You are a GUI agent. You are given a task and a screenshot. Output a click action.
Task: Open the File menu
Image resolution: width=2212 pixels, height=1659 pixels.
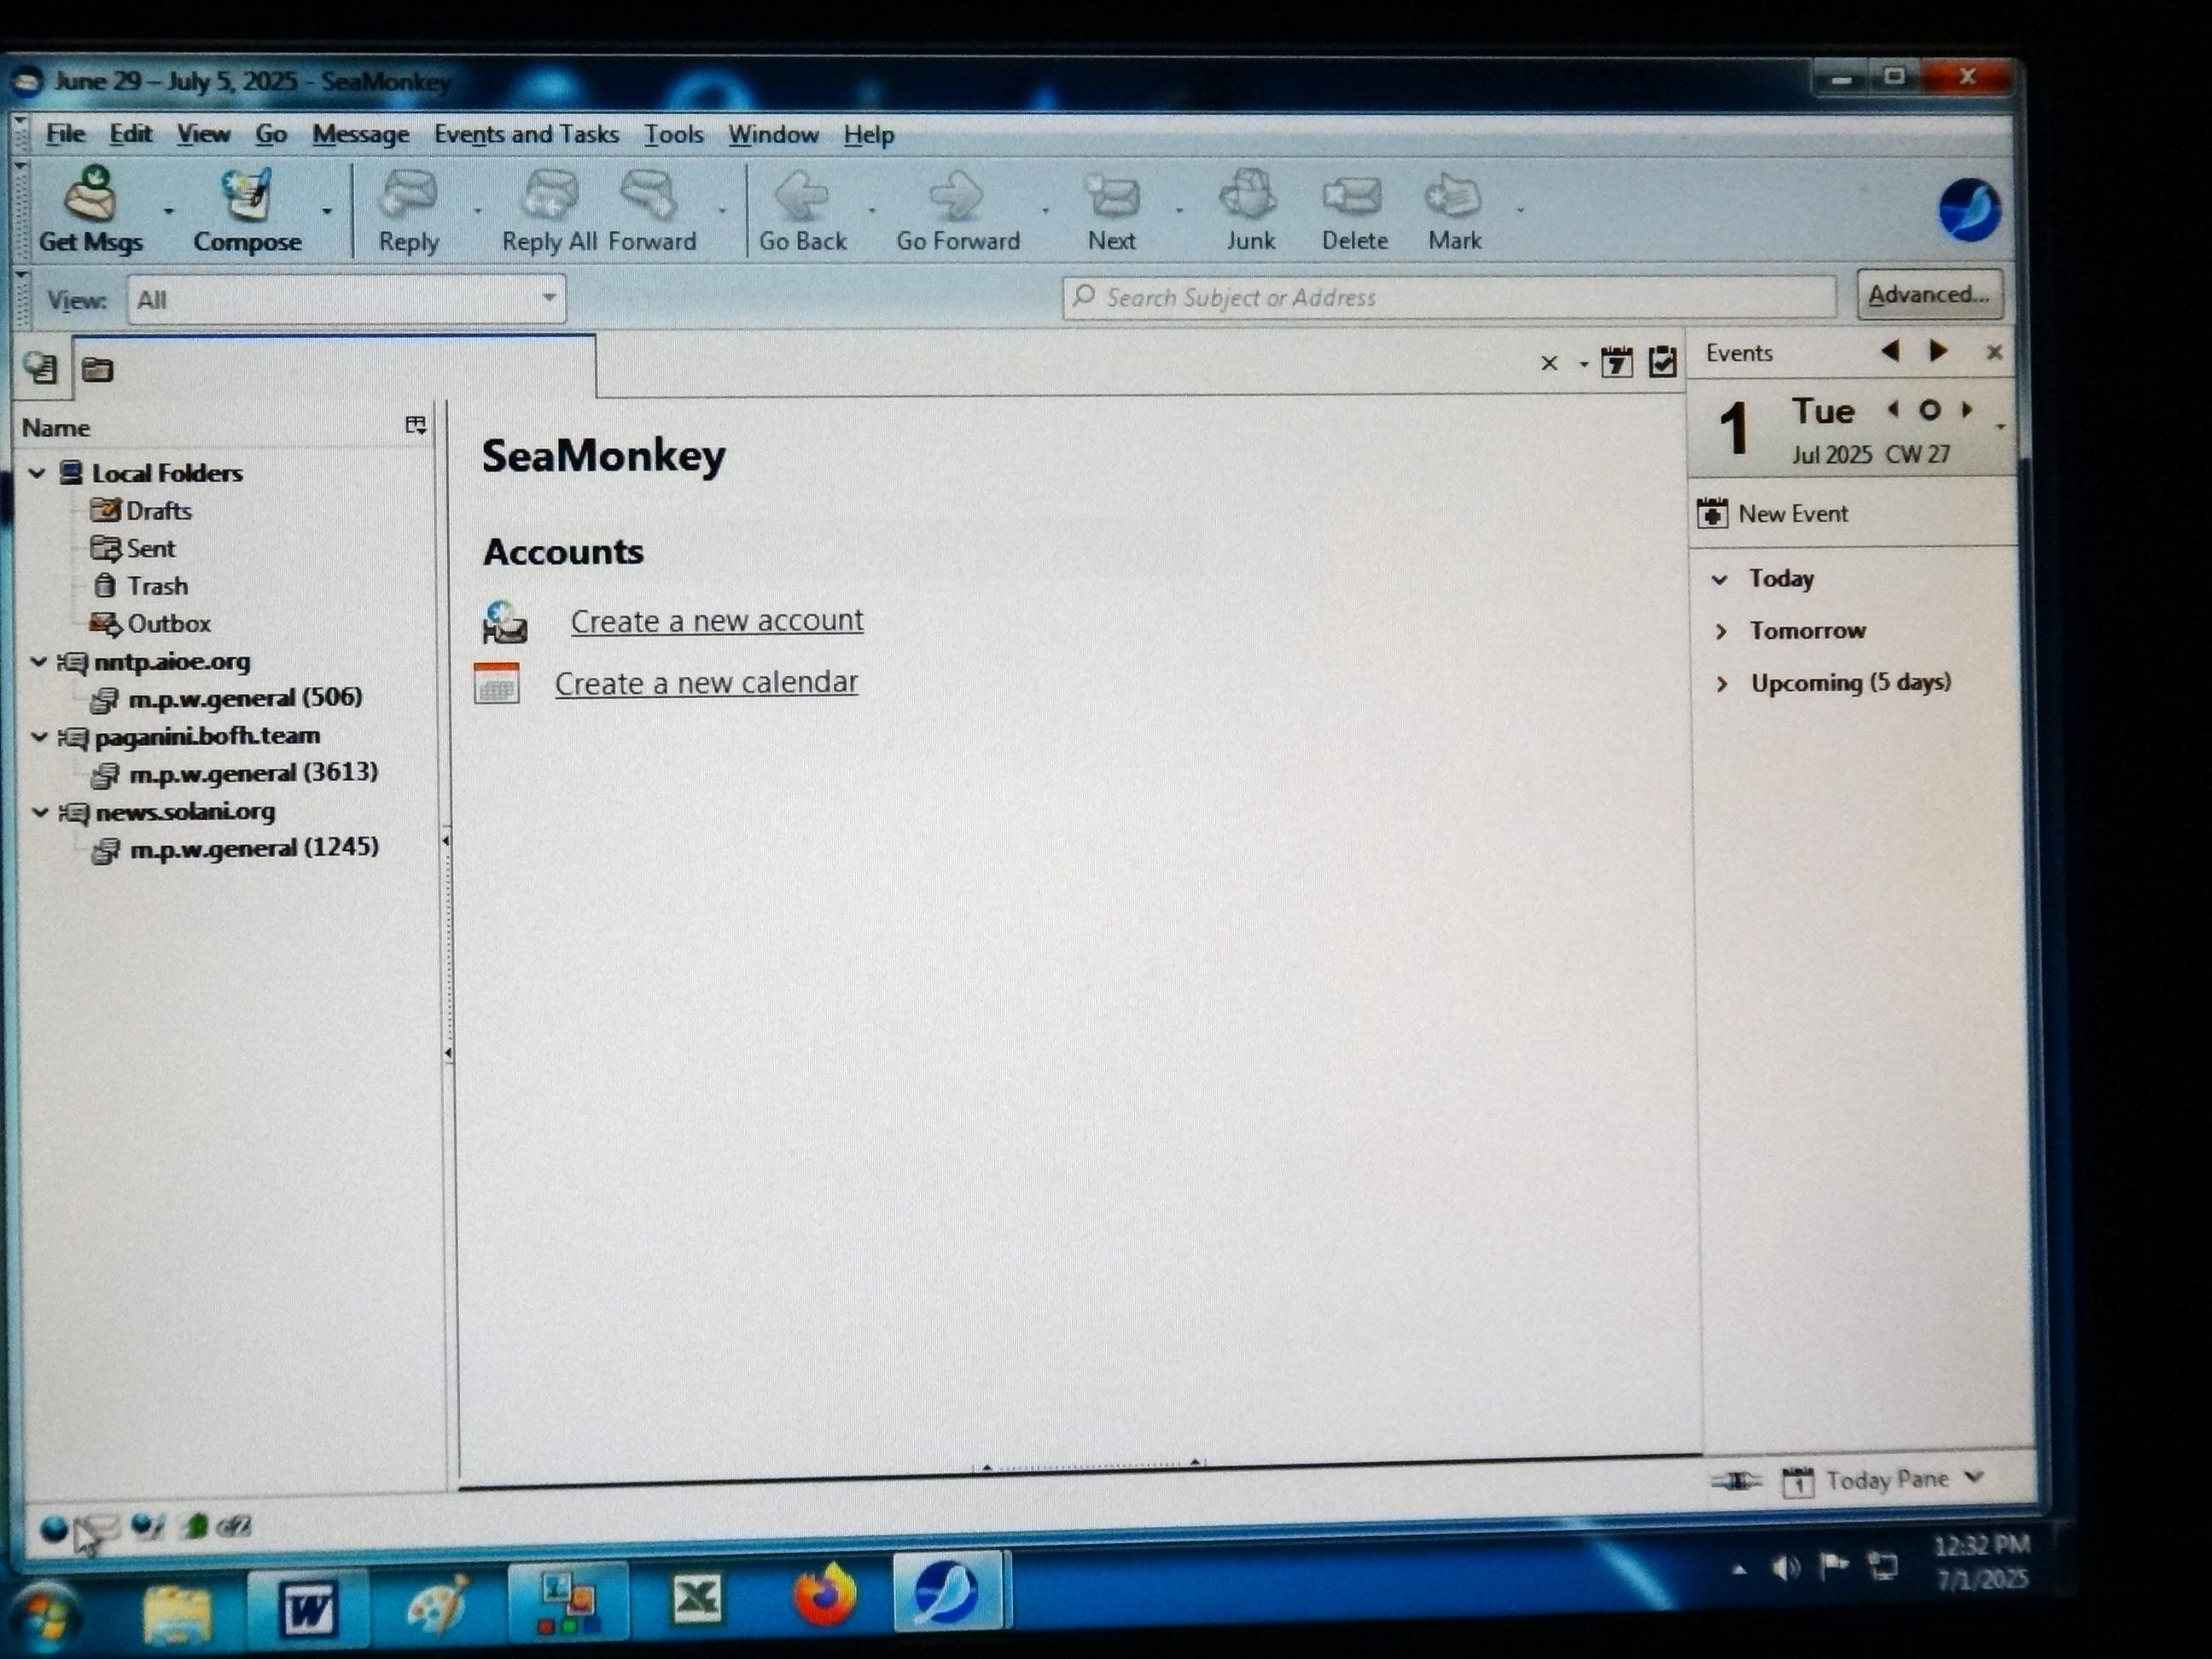[65, 133]
